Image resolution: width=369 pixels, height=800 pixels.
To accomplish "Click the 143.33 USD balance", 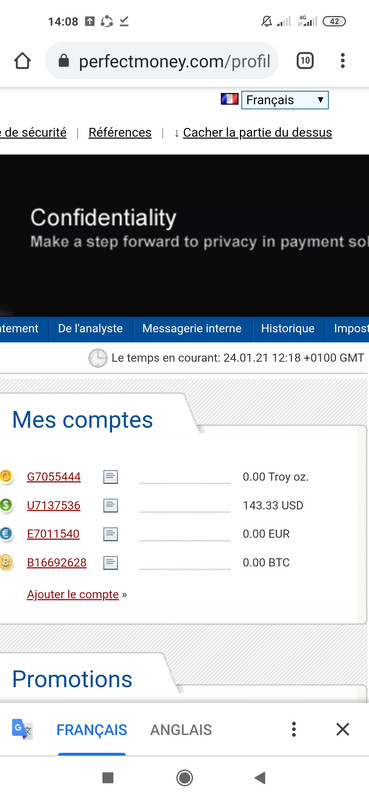I will (273, 506).
